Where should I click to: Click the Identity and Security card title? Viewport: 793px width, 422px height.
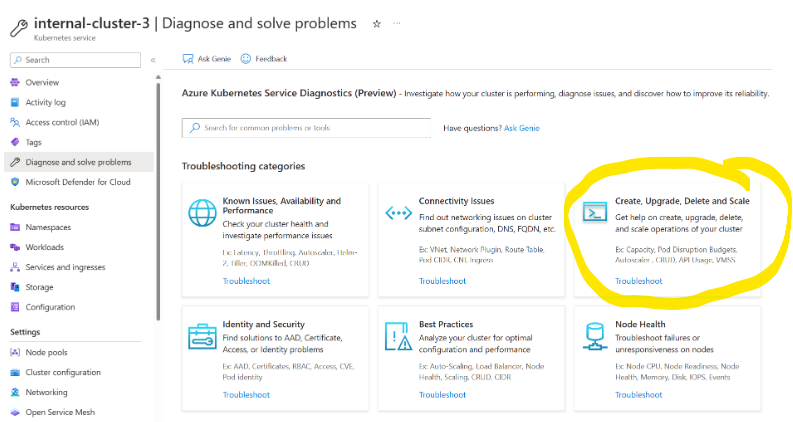263,324
